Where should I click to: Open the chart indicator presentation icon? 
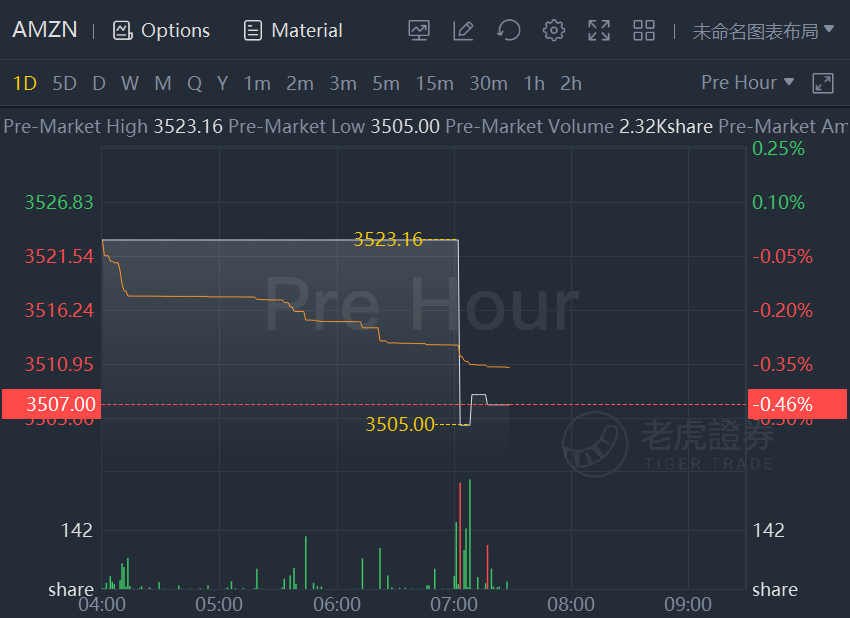[418, 30]
